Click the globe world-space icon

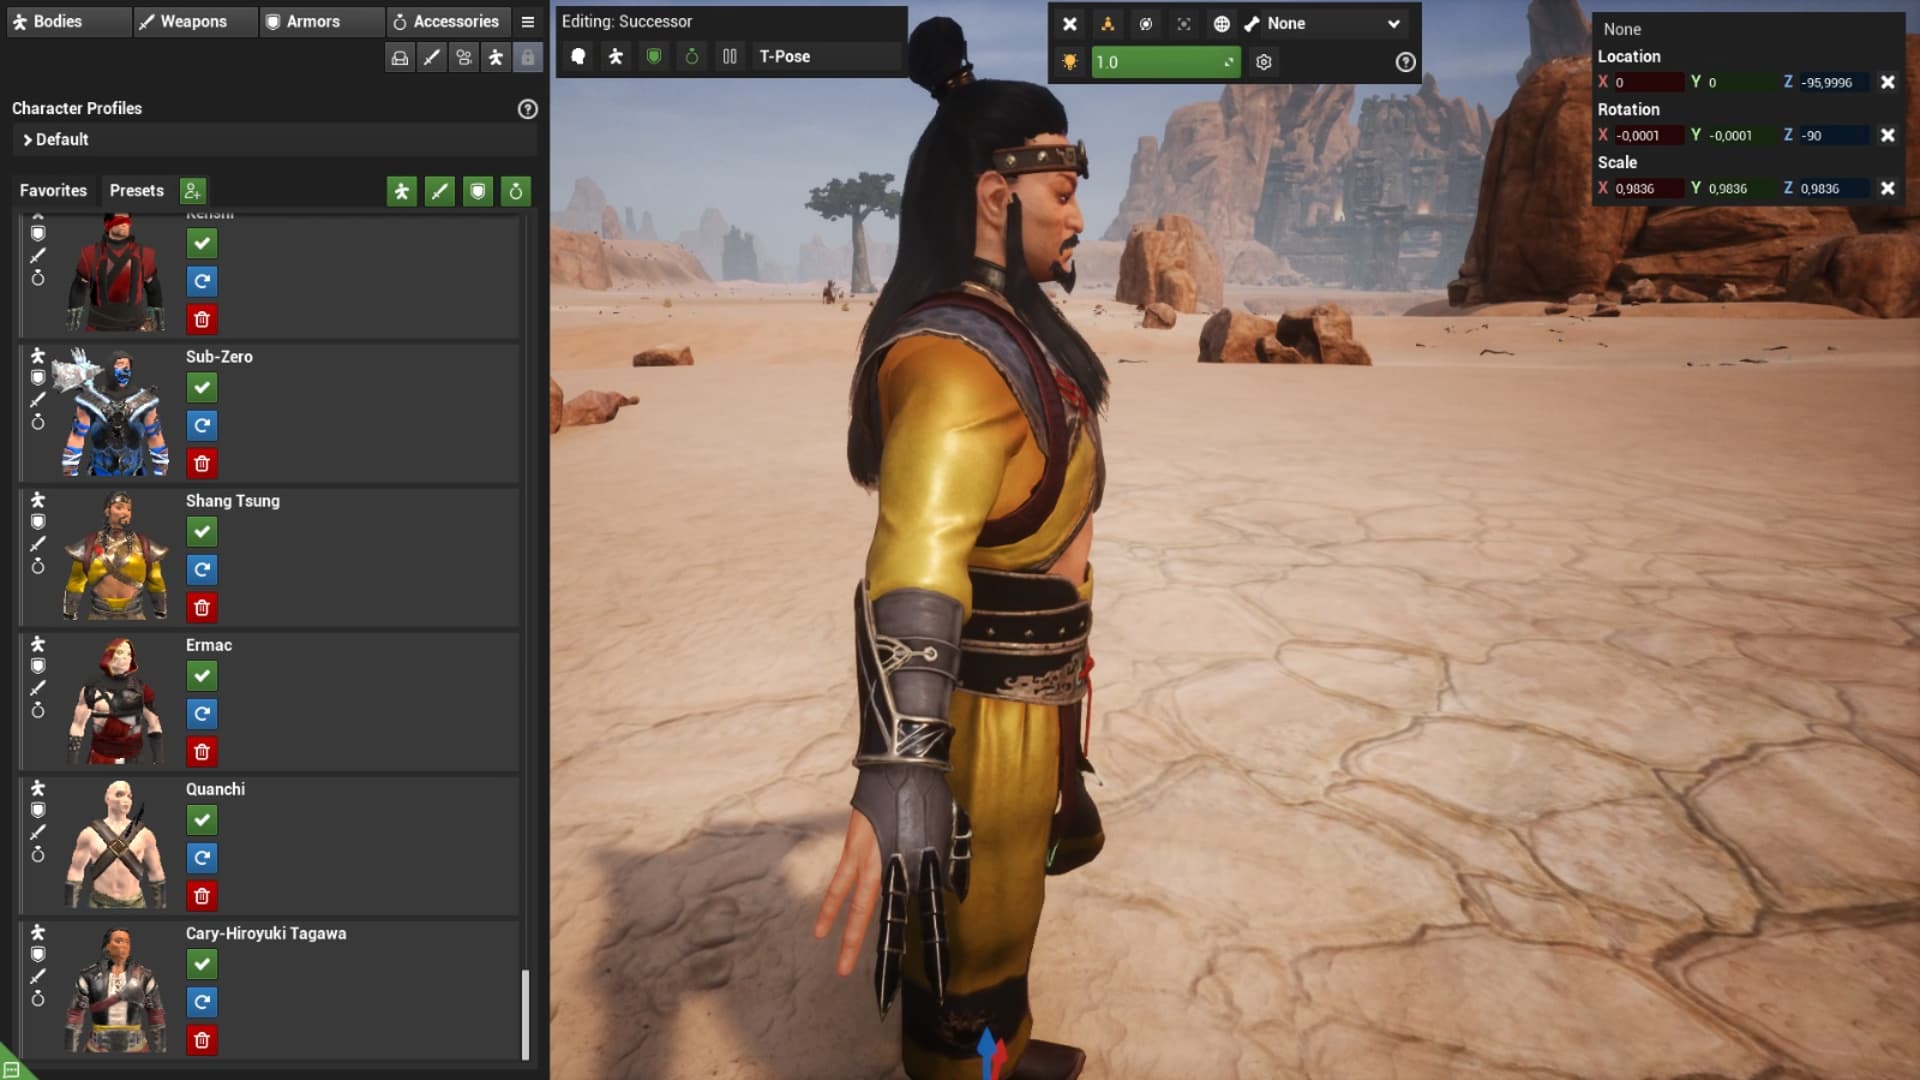pos(1221,23)
